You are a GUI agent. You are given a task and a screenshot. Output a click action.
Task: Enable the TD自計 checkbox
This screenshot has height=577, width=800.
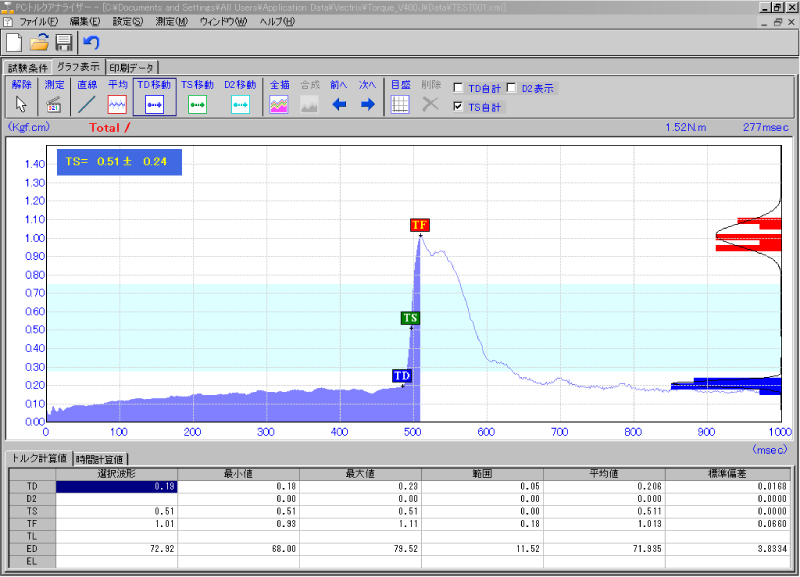459,88
